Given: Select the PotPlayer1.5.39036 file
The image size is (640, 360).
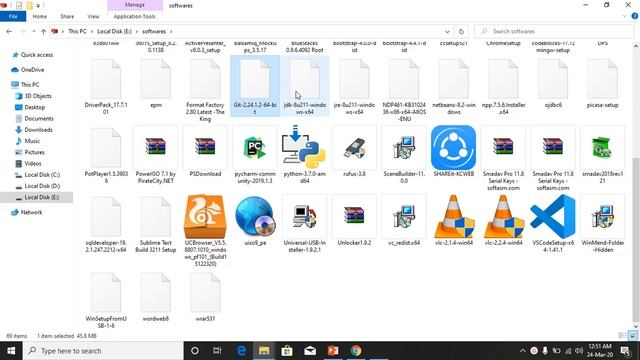Looking at the screenshot, I should (x=106, y=155).
